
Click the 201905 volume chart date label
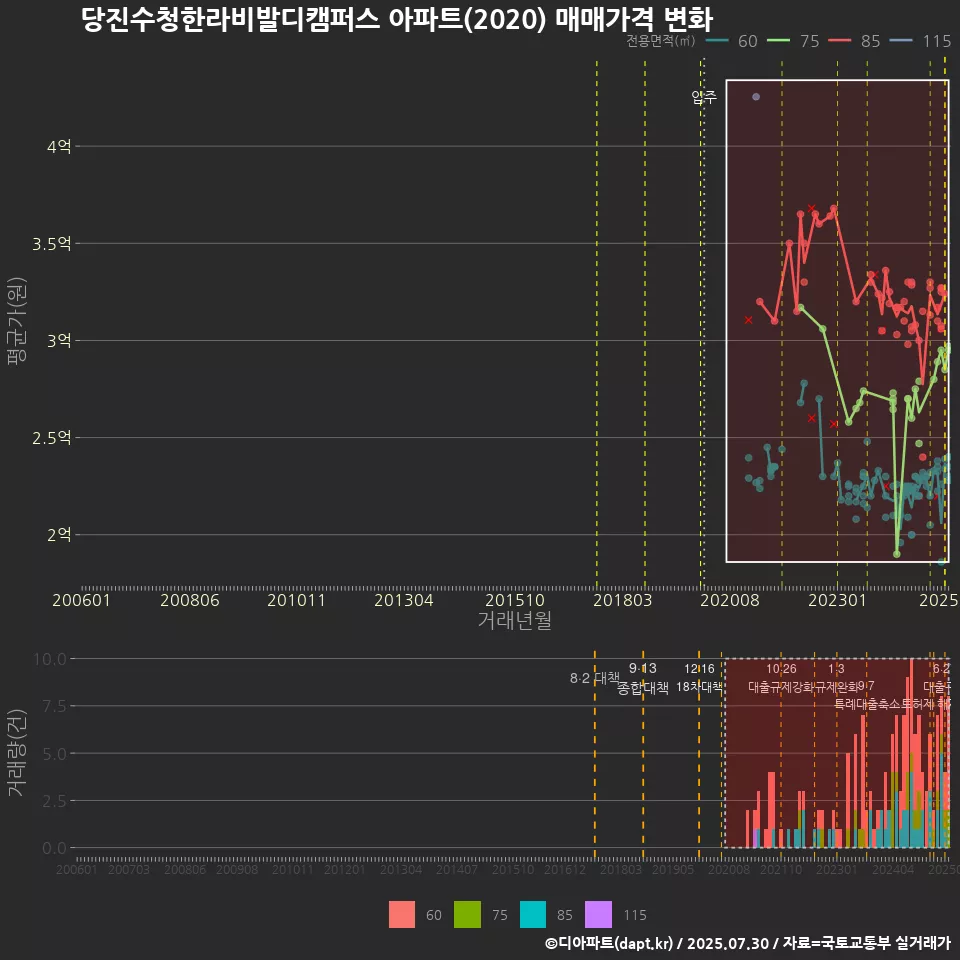[673, 869]
